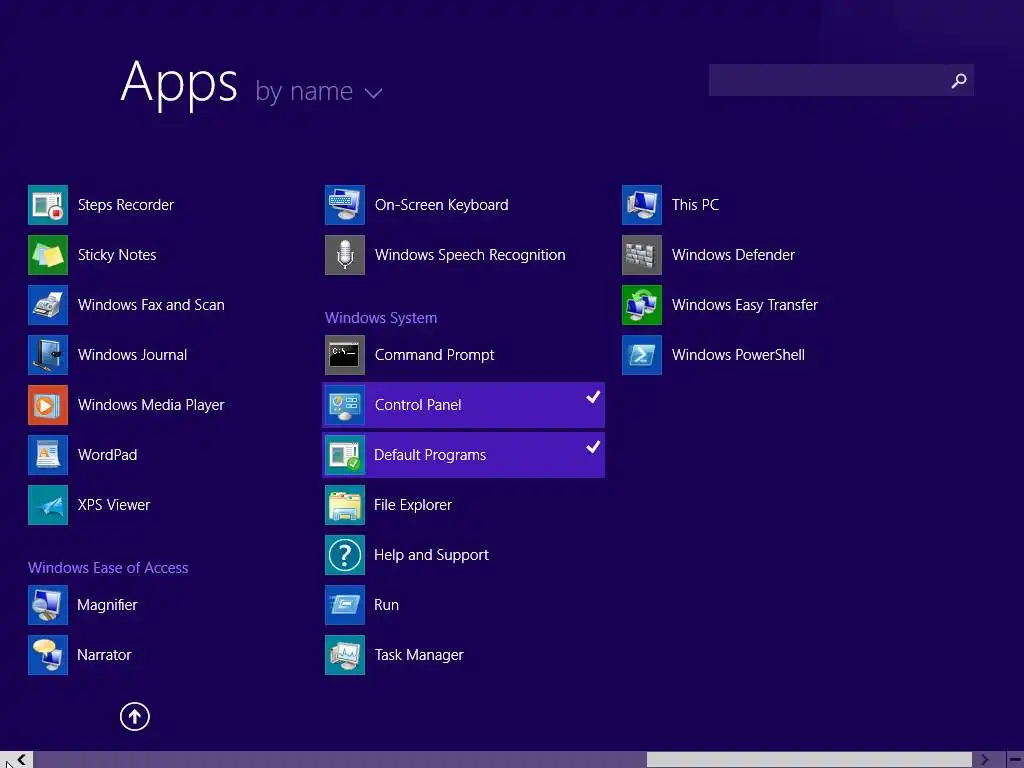The image size is (1024, 768).
Task: Start Narrator from its icon
Action: pos(48,655)
